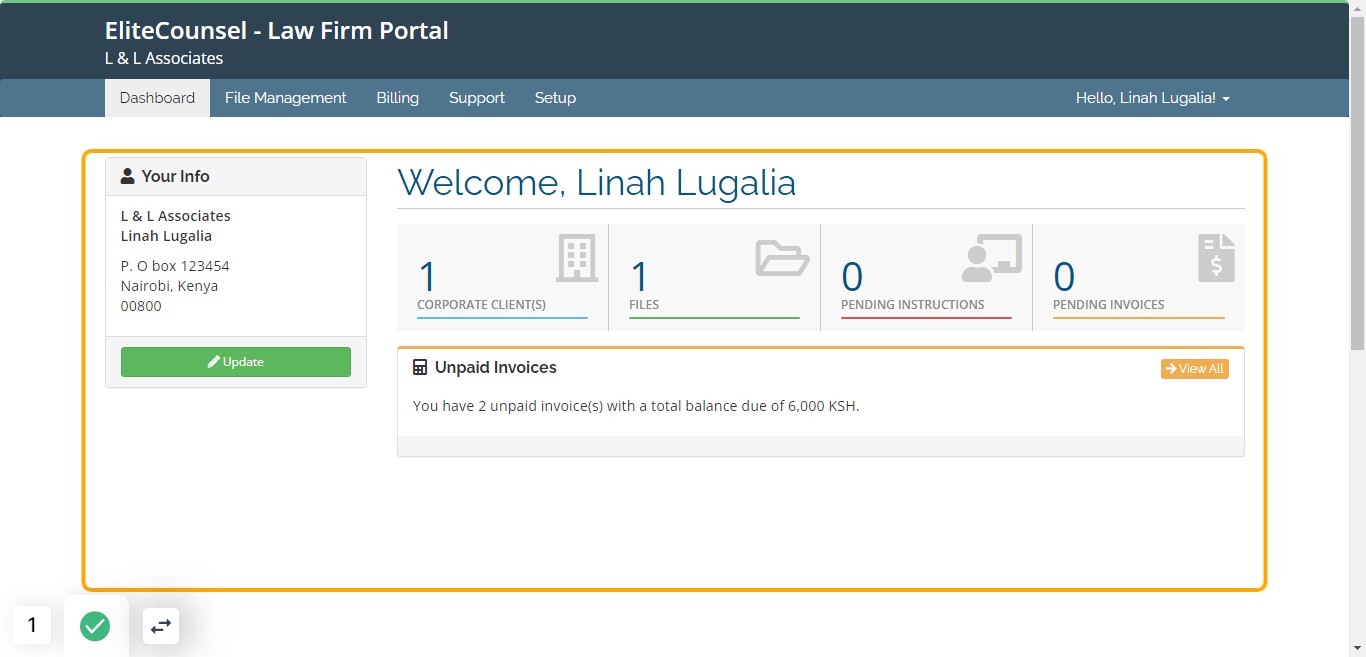This screenshot has width=1366, height=657.
Task: Click the pending invoices dollar document icon
Action: 1216,258
